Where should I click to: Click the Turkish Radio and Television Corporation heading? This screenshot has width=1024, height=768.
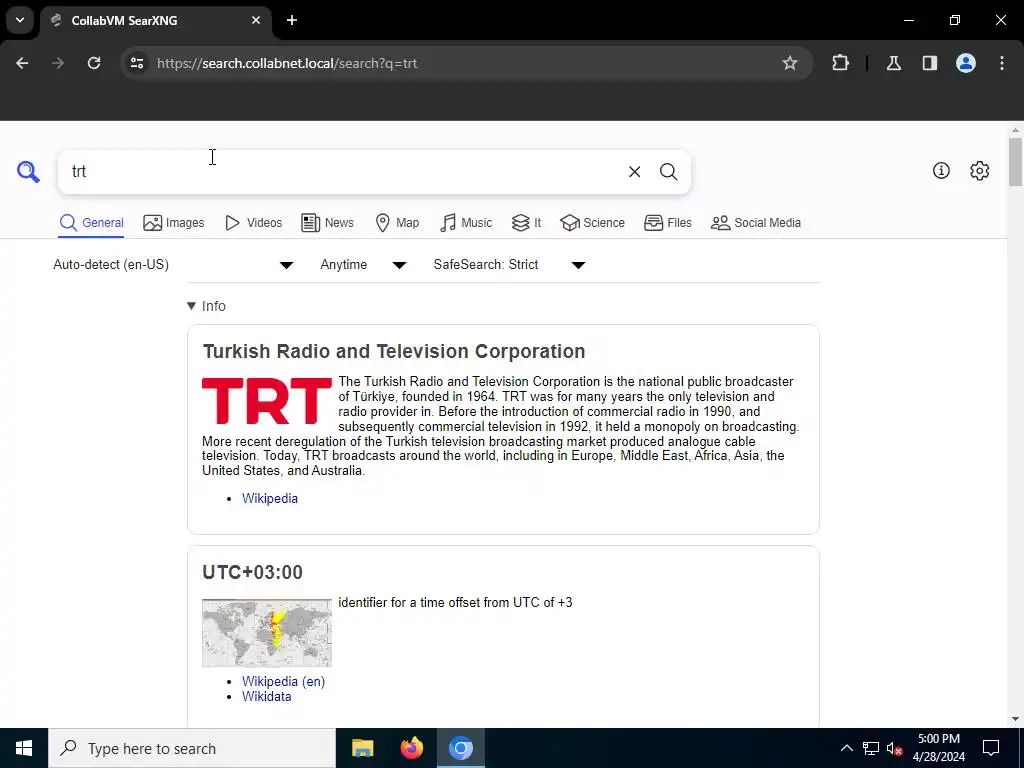(394, 351)
